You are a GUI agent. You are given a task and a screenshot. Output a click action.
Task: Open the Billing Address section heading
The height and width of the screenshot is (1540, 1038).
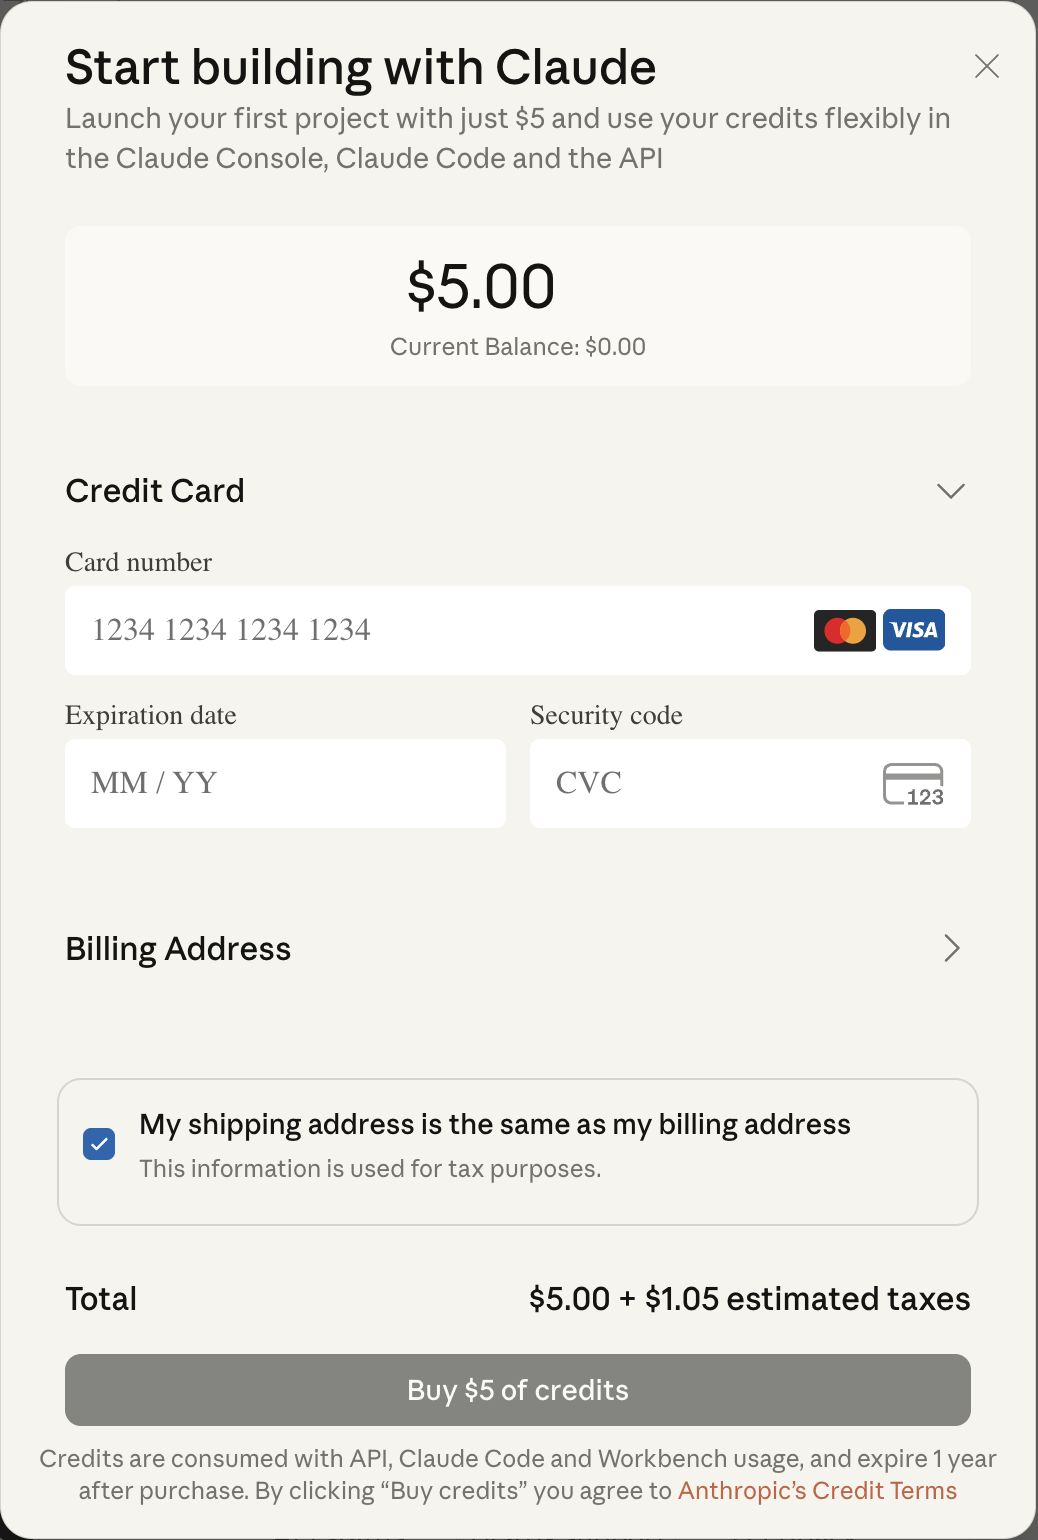pos(178,949)
